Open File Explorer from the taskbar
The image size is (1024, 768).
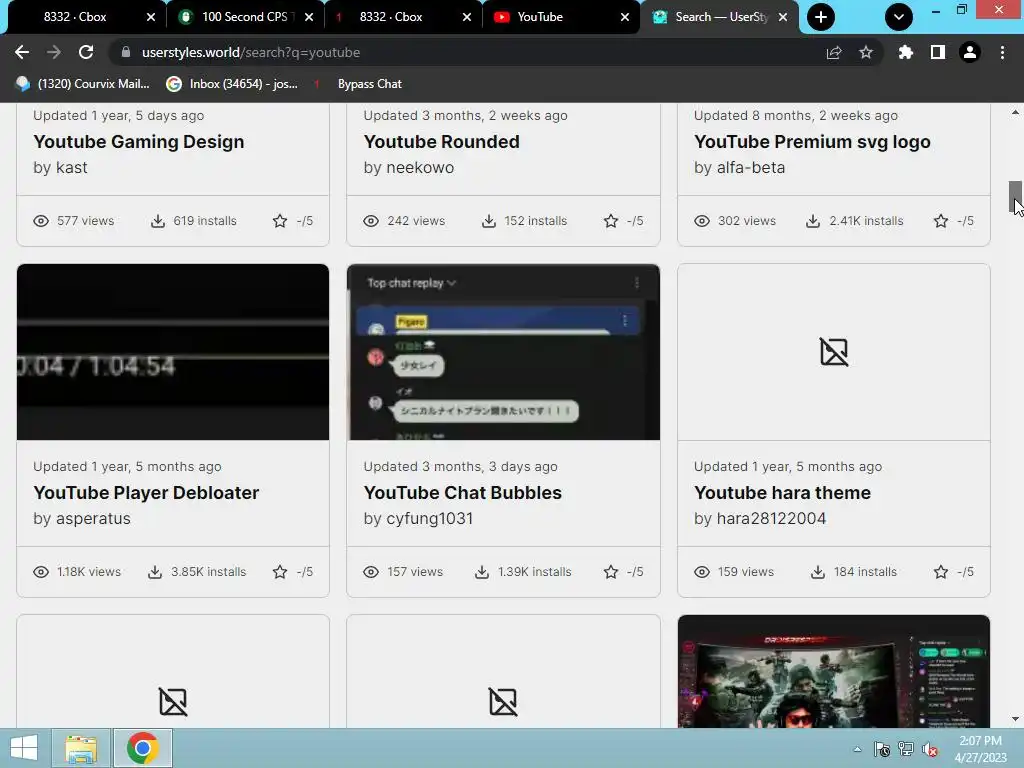click(81, 748)
